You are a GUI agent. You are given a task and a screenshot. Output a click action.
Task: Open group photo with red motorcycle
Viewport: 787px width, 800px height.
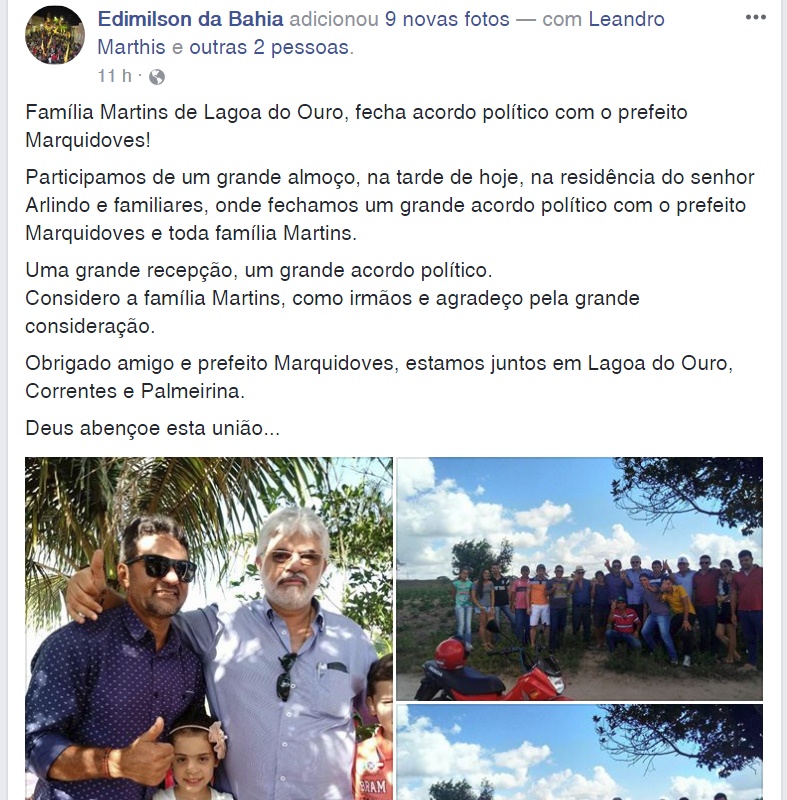(579, 579)
